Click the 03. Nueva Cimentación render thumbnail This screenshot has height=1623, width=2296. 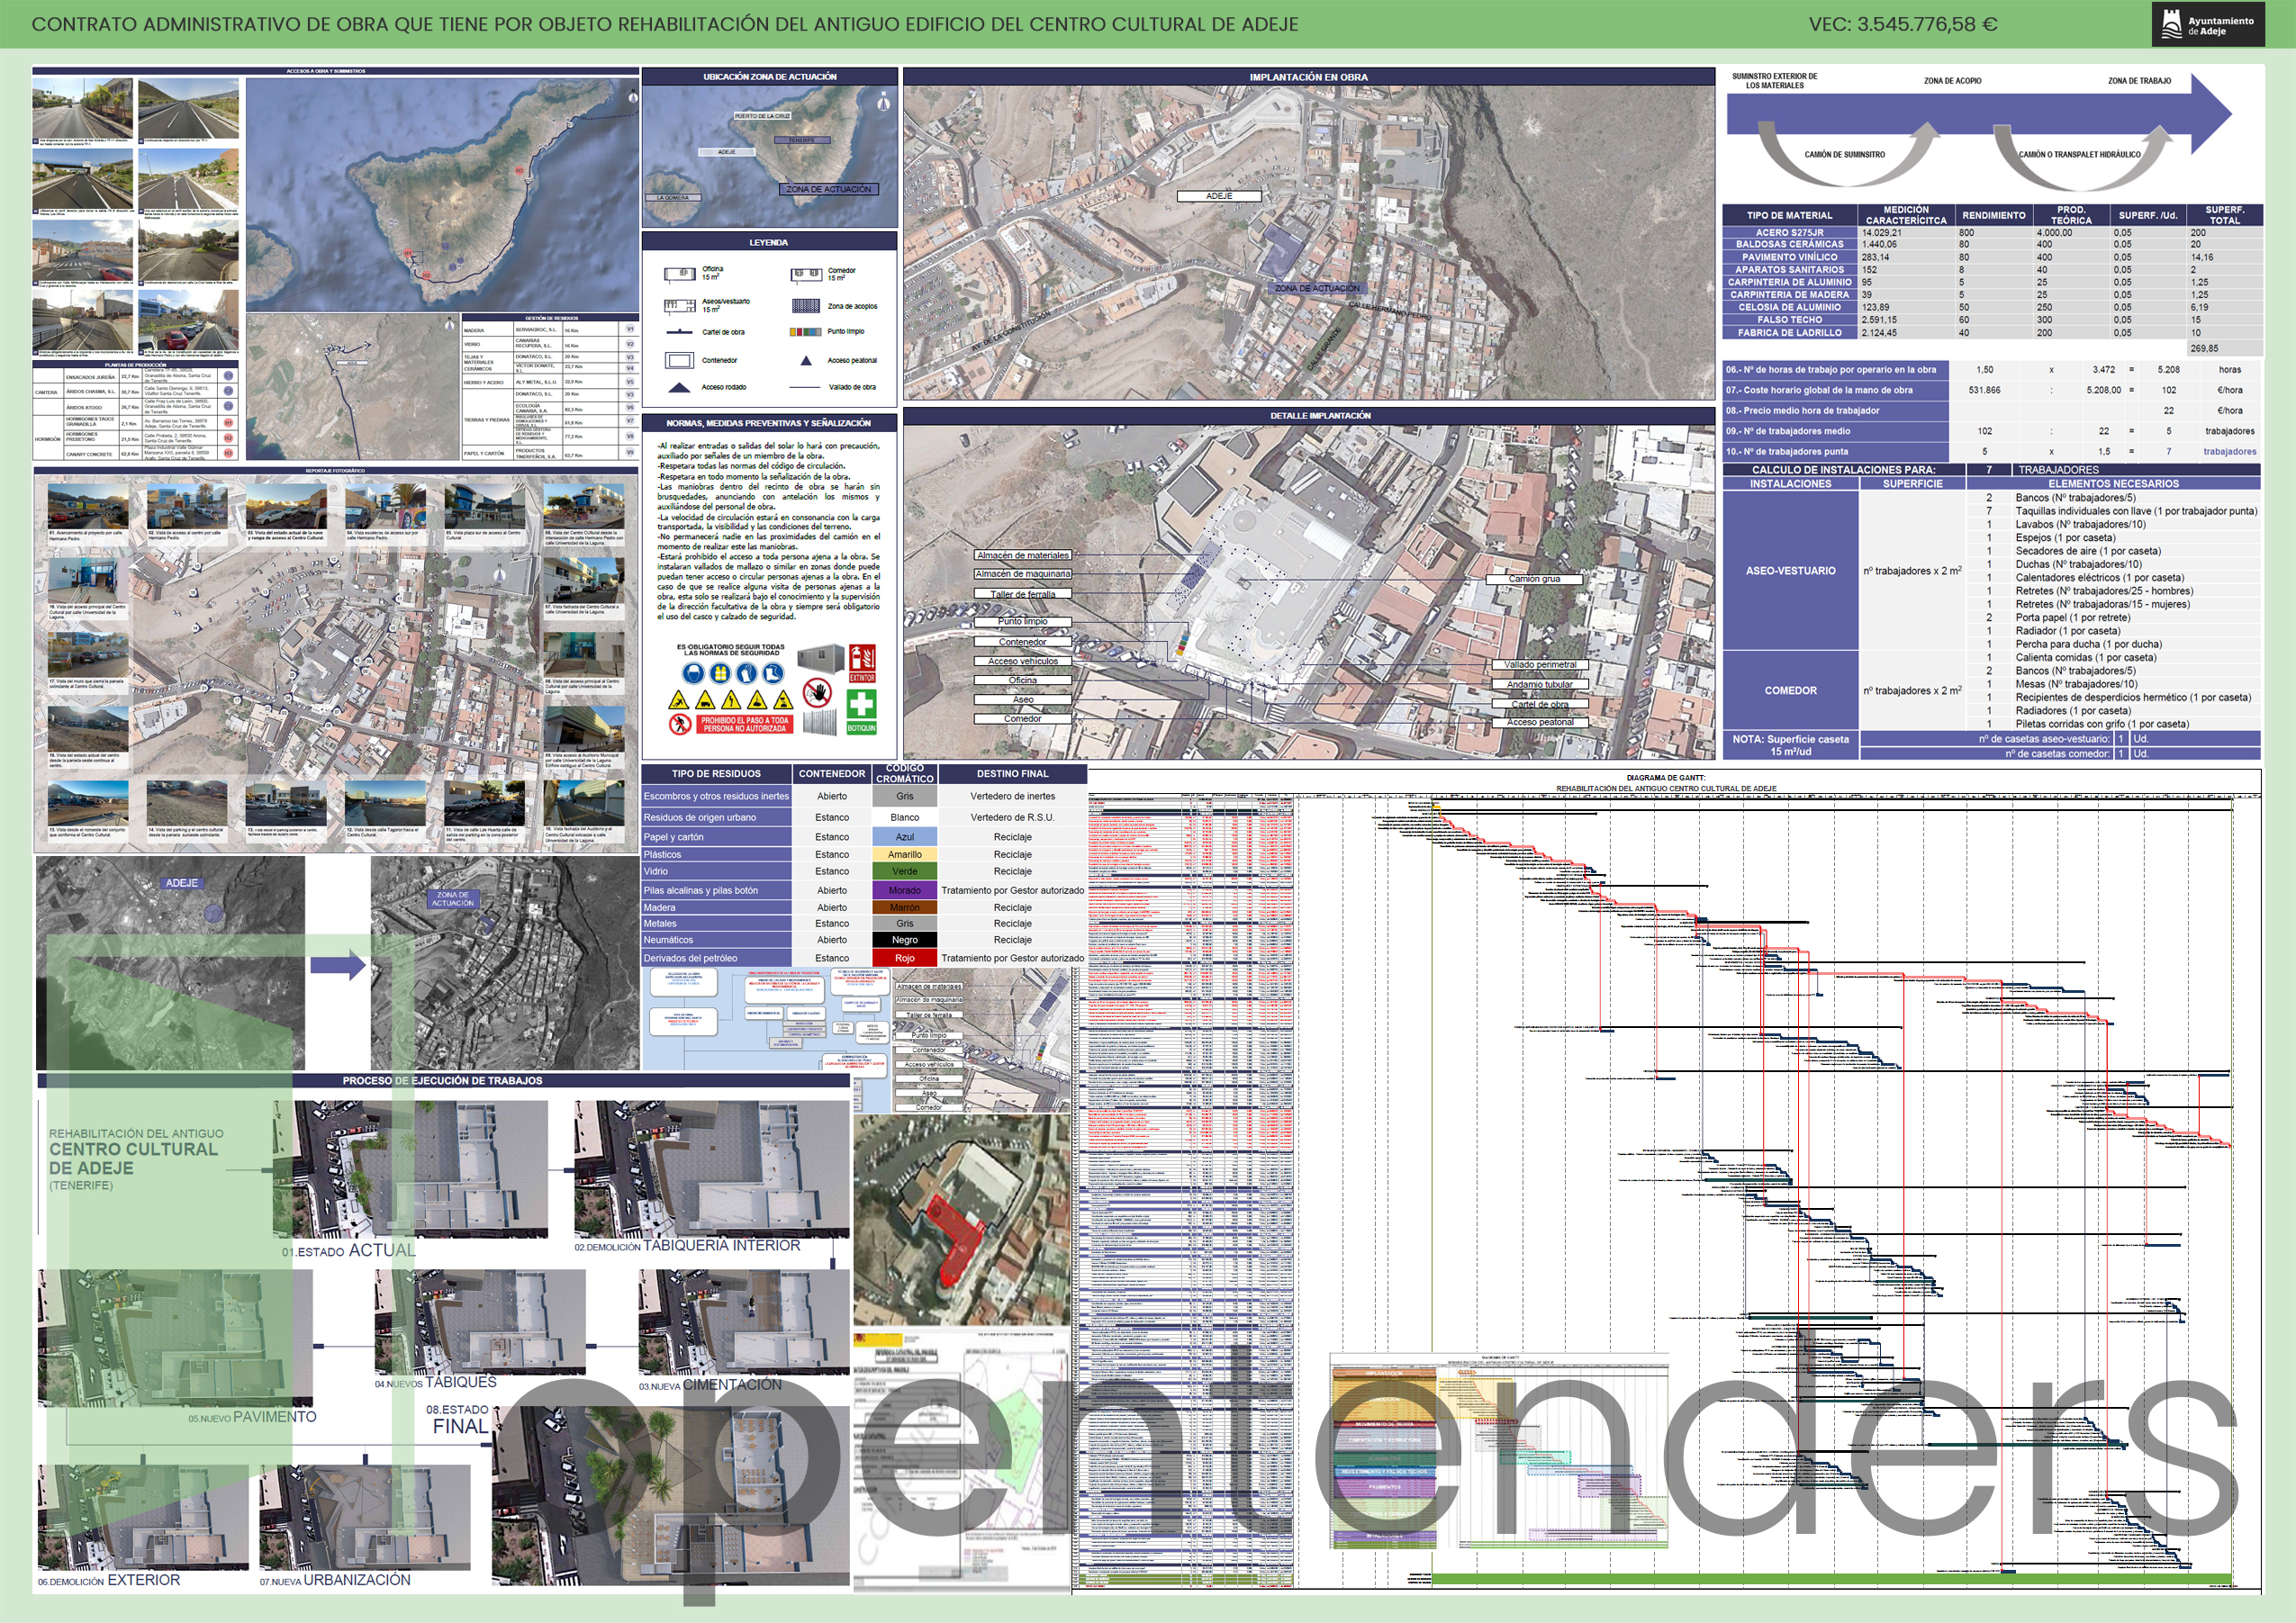click(x=743, y=1322)
